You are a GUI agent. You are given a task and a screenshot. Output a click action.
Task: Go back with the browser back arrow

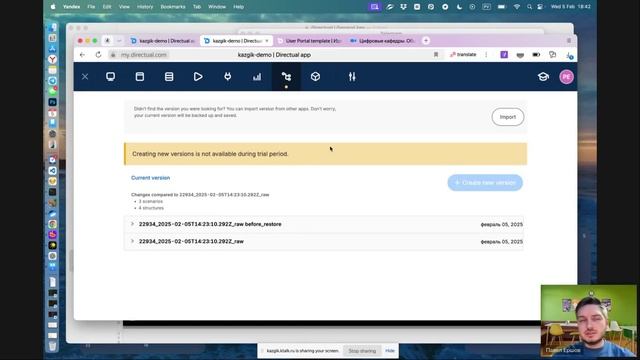coord(82,55)
